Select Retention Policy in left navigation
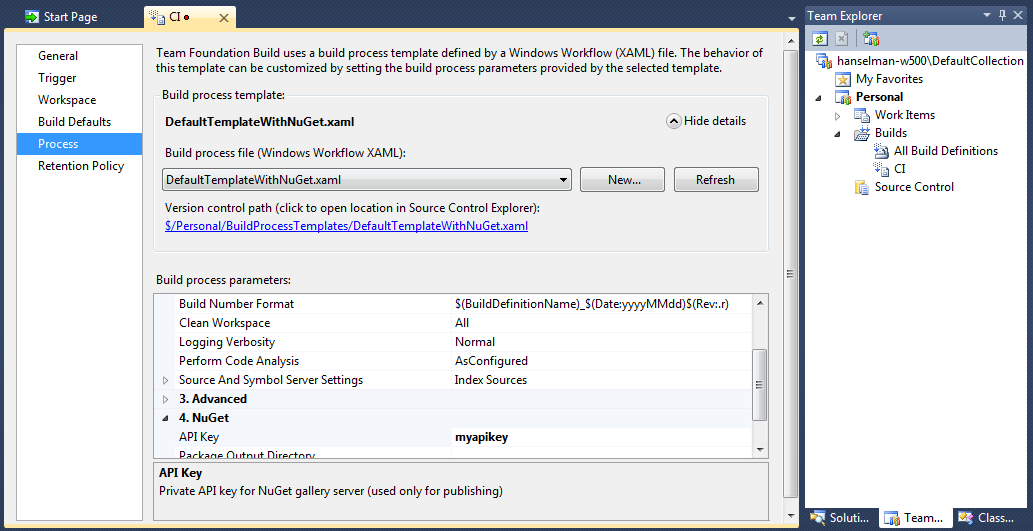 click(x=81, y=166)
